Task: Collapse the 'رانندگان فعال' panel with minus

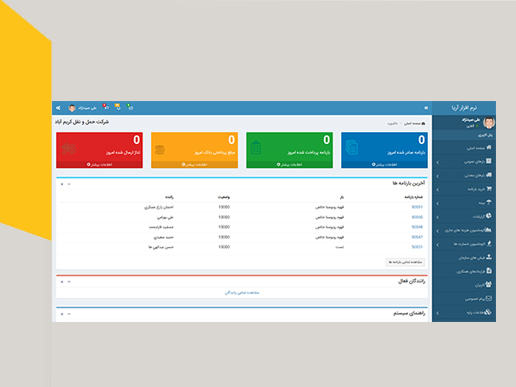Action: tap(69, 282)
